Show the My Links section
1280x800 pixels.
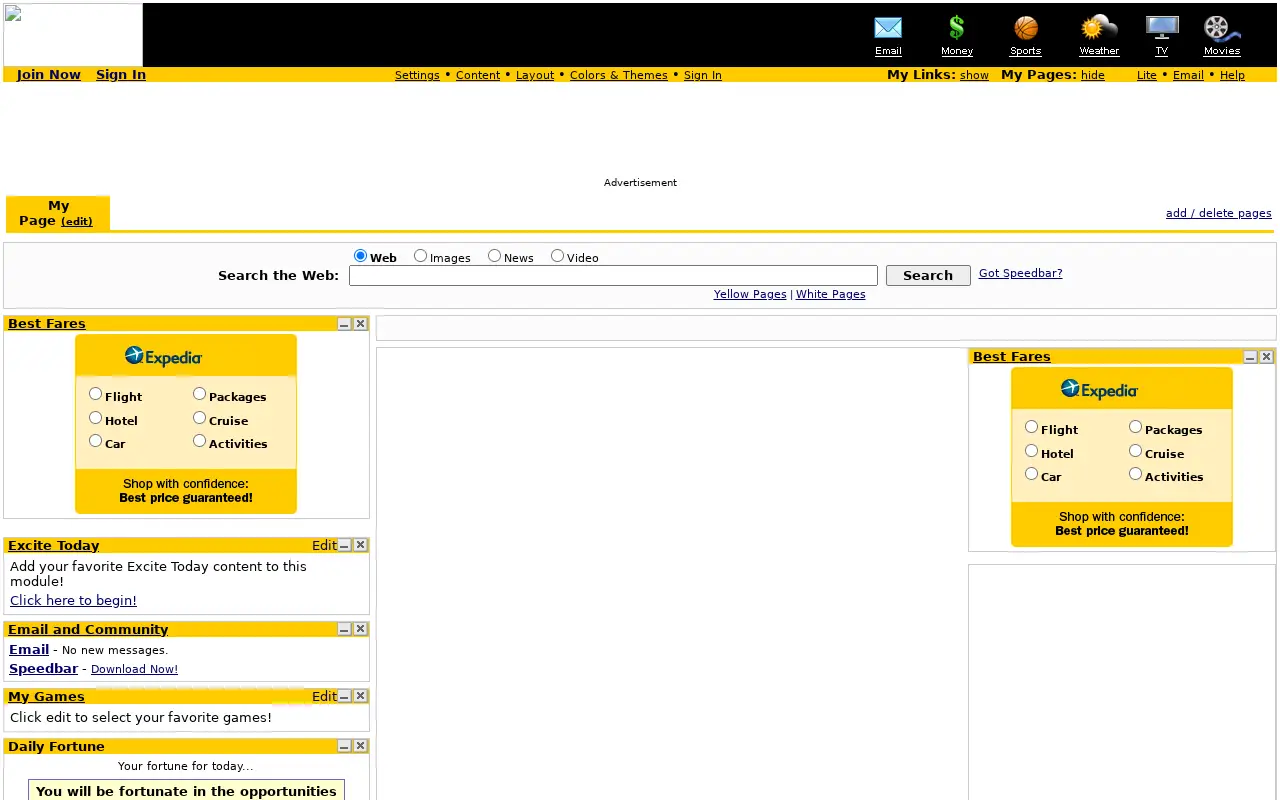coord(974,75)
